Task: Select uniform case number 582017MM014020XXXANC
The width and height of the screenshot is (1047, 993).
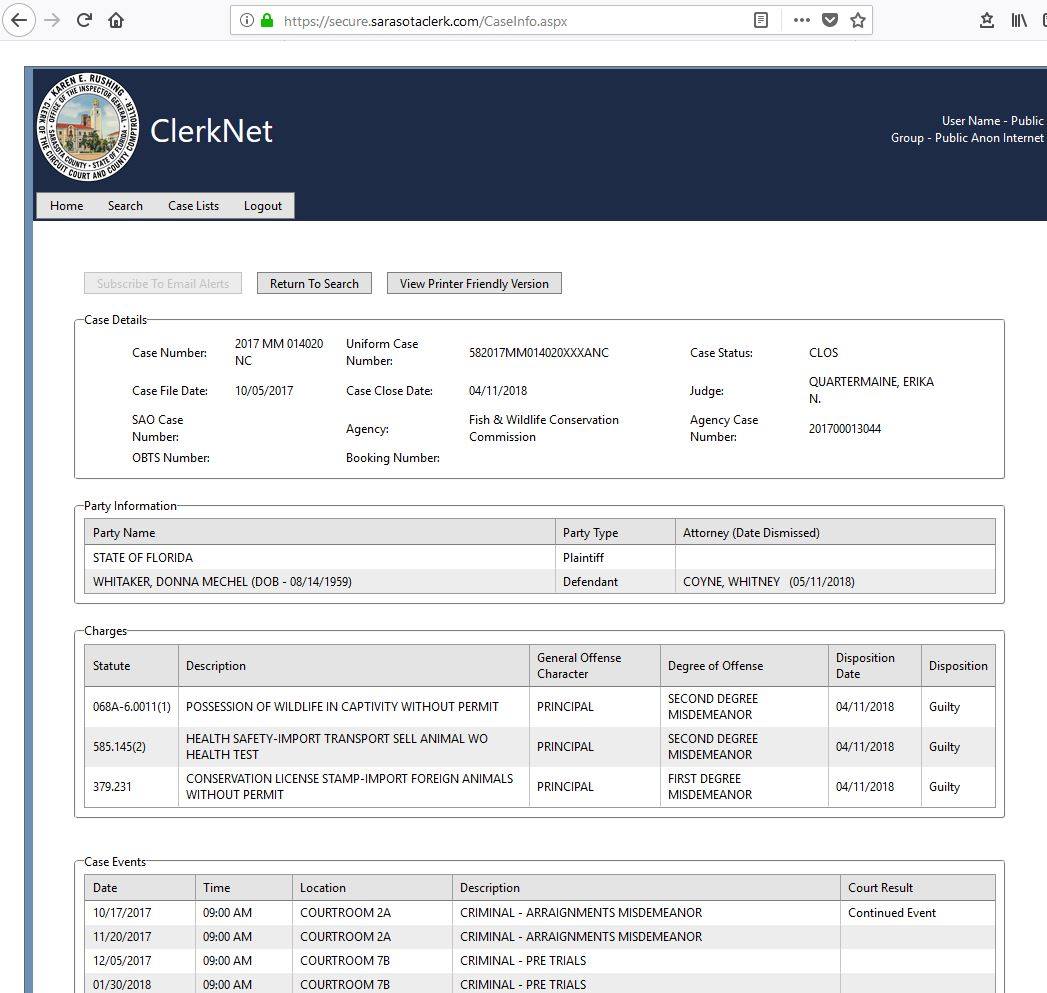Action: 539,353
